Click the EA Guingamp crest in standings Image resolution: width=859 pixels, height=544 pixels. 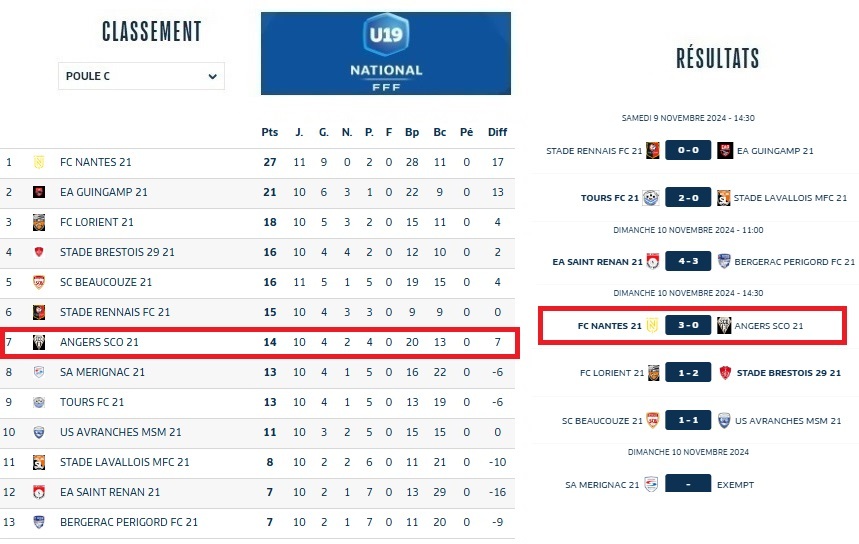39,192
